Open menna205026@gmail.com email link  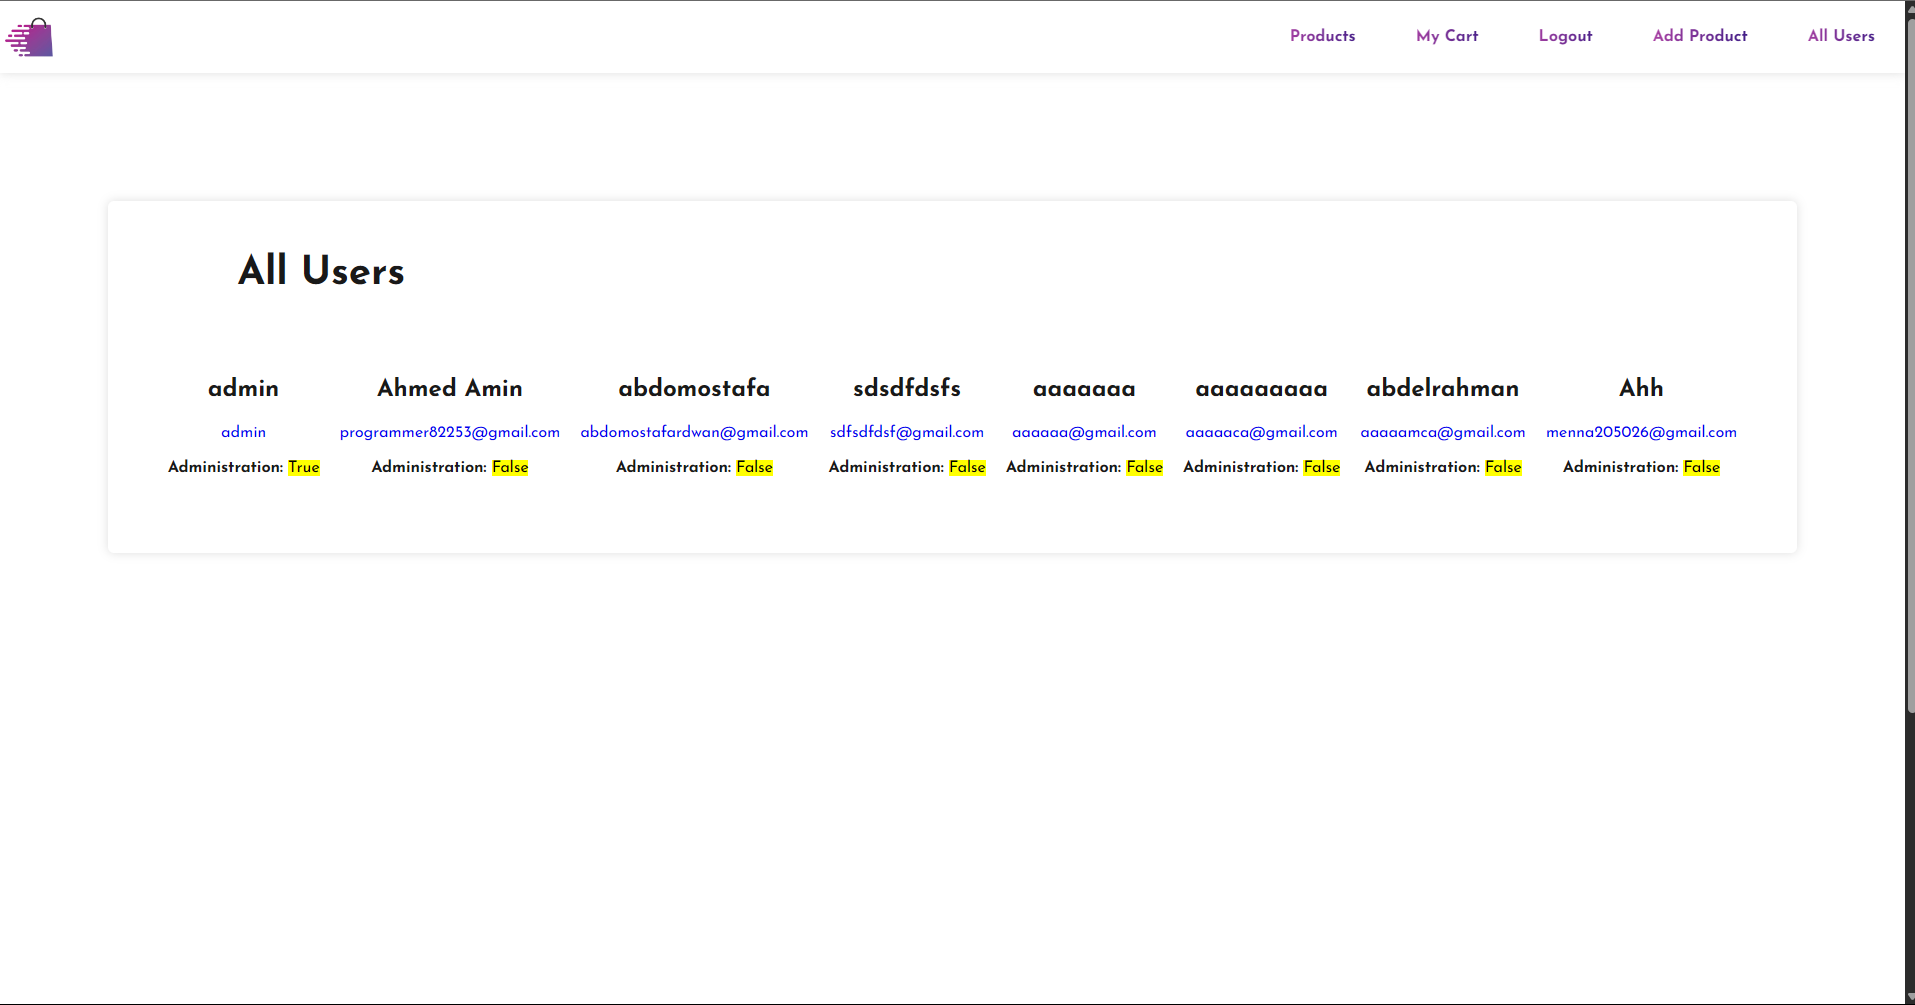1641,432
